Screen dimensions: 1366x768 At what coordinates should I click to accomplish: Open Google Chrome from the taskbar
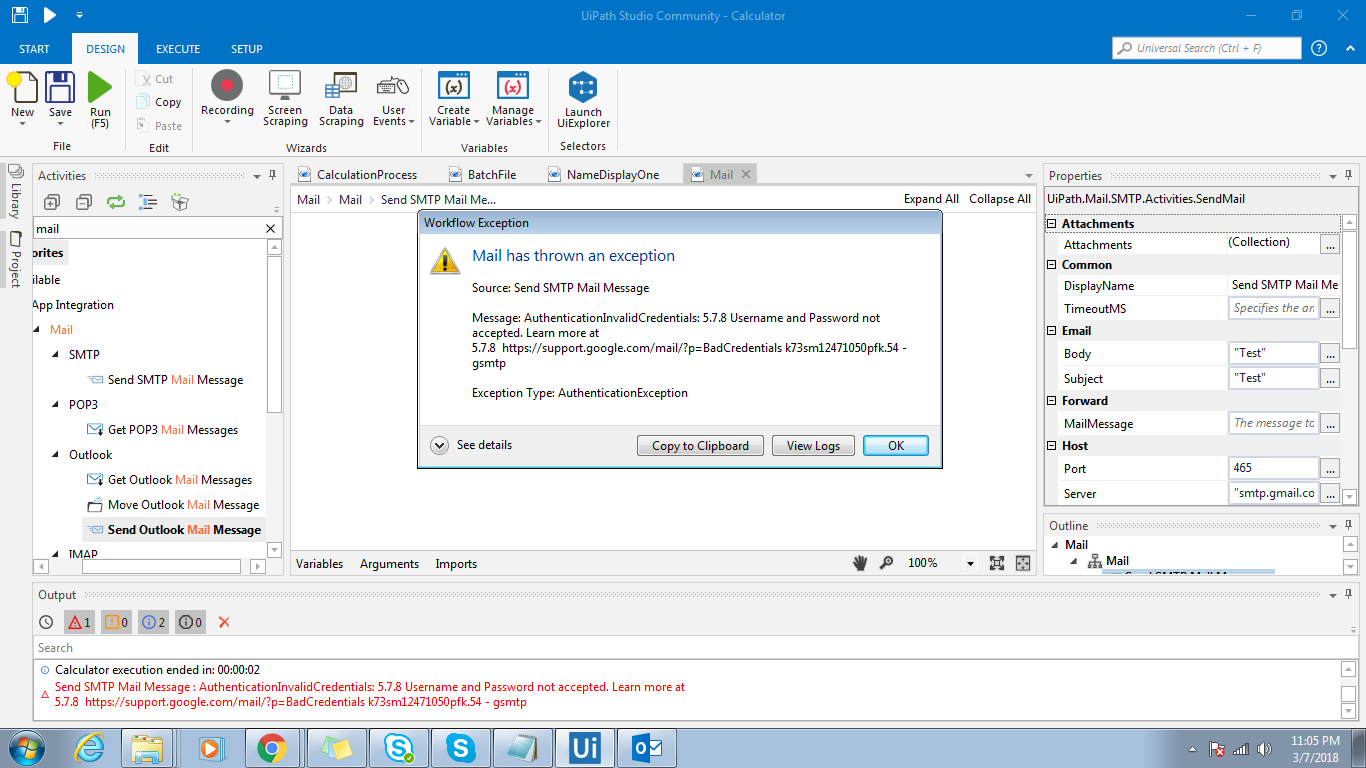tap(271, 748)
